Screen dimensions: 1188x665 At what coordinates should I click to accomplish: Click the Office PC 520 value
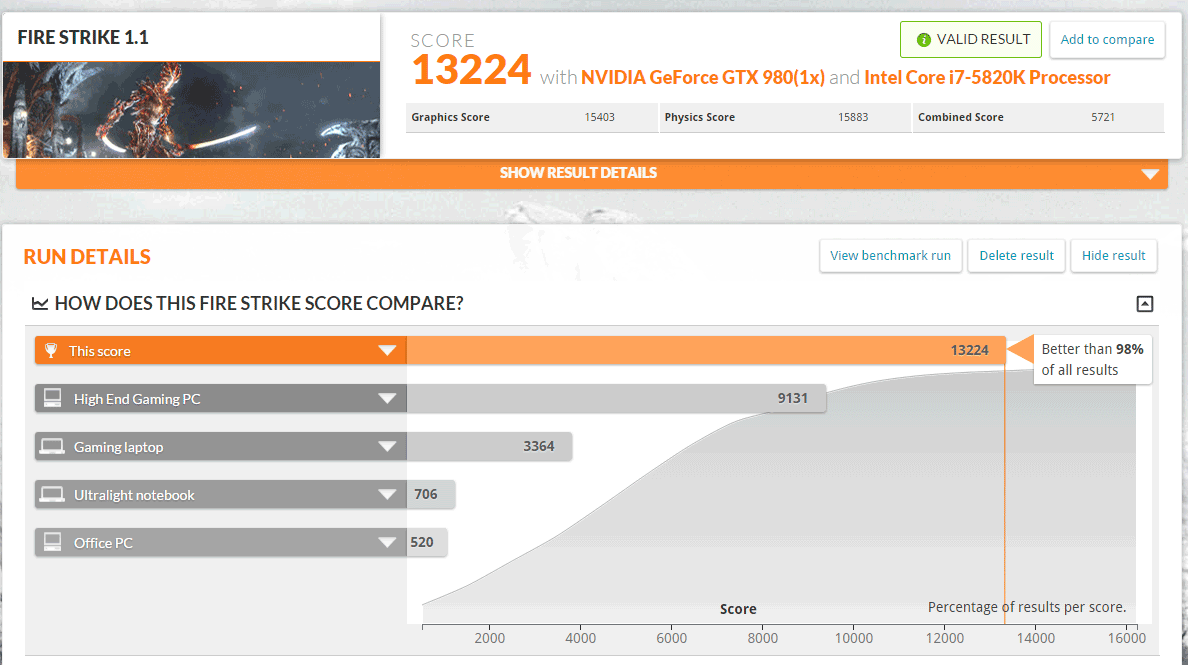coord(422,542)
